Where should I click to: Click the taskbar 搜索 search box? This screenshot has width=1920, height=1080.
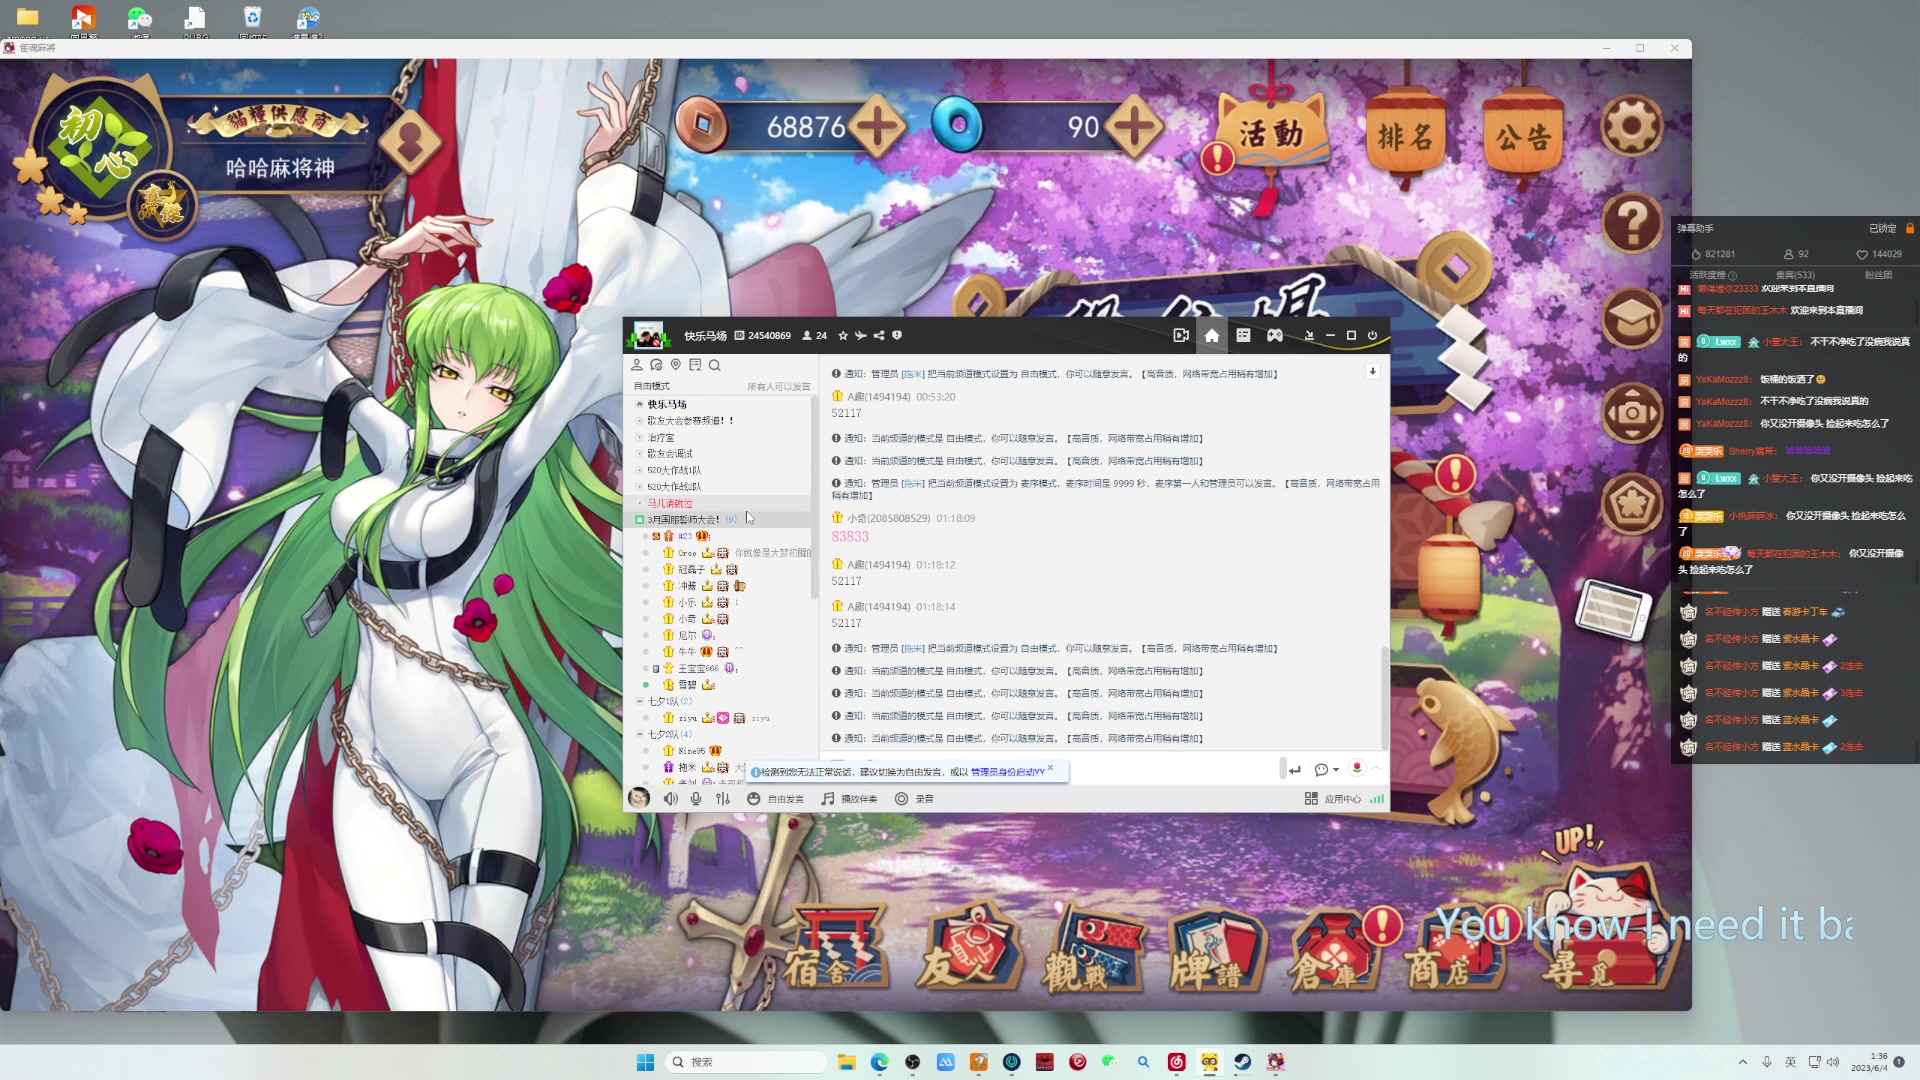coord(746,1062)
